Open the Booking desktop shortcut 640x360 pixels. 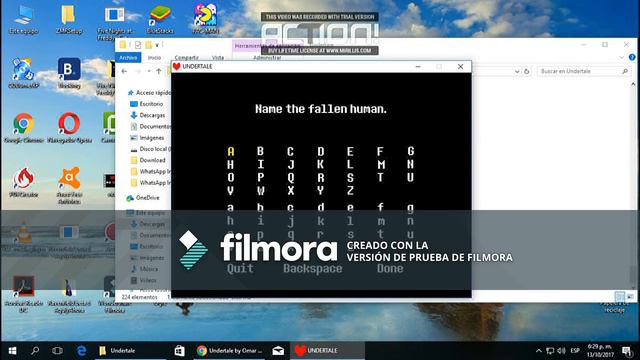coord(69,73)
